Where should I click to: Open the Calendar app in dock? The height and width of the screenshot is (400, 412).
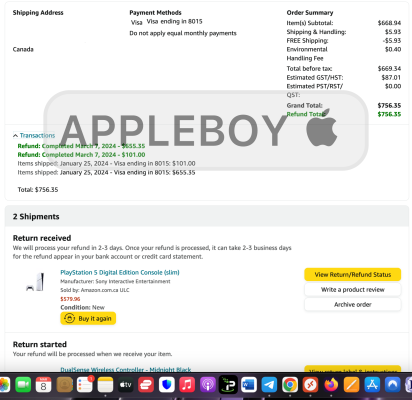pyautogui.click(x=43, y=385)
